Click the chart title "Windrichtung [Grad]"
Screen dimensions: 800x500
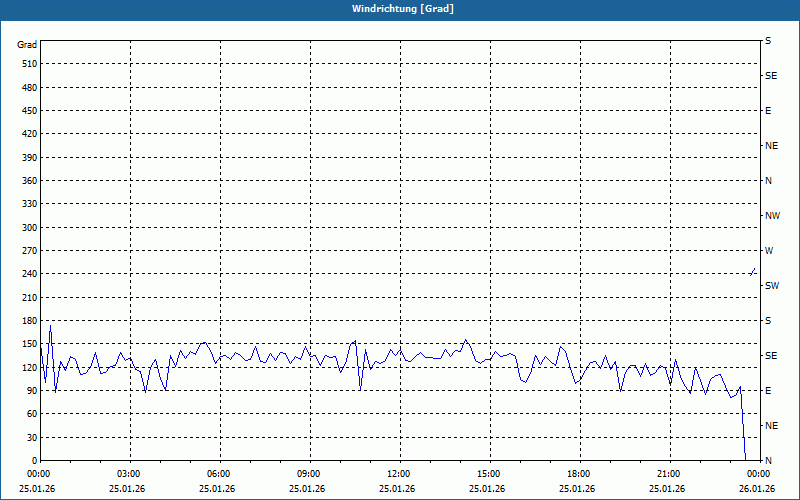[x=403, y=9]
